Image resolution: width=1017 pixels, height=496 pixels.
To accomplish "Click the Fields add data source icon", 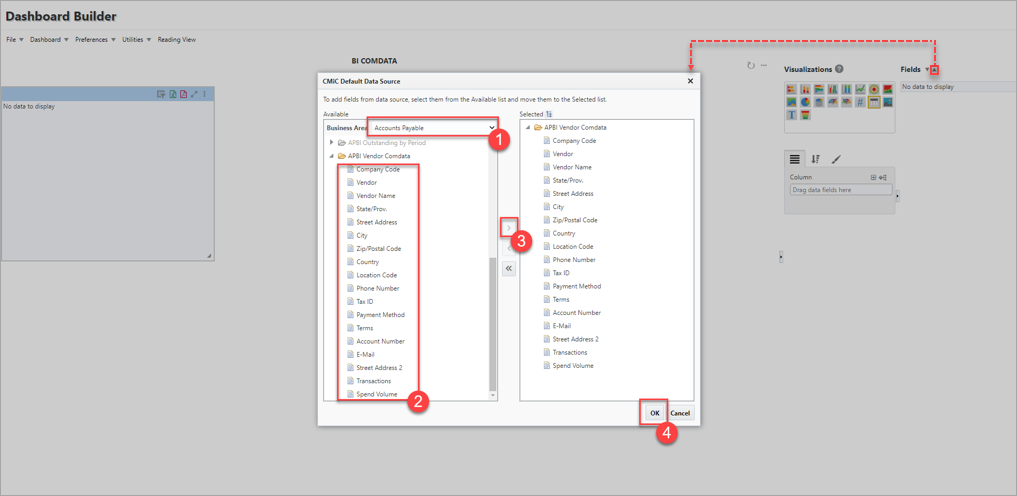I will click(x=935, y=69).
